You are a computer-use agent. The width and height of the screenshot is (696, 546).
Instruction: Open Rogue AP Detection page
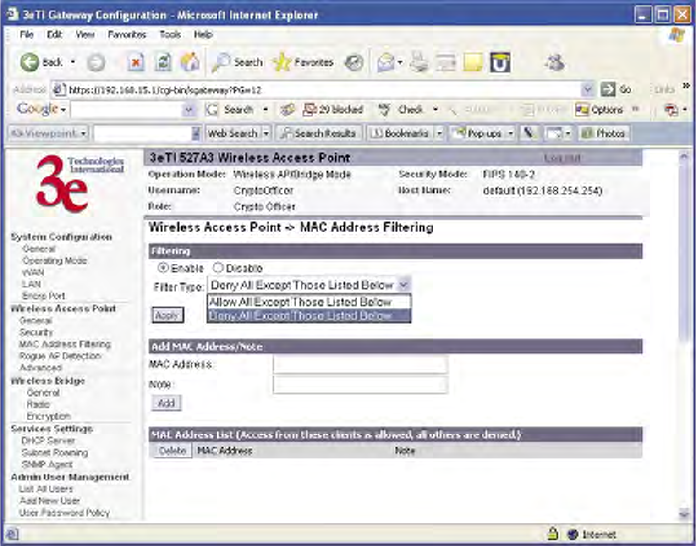60,356
